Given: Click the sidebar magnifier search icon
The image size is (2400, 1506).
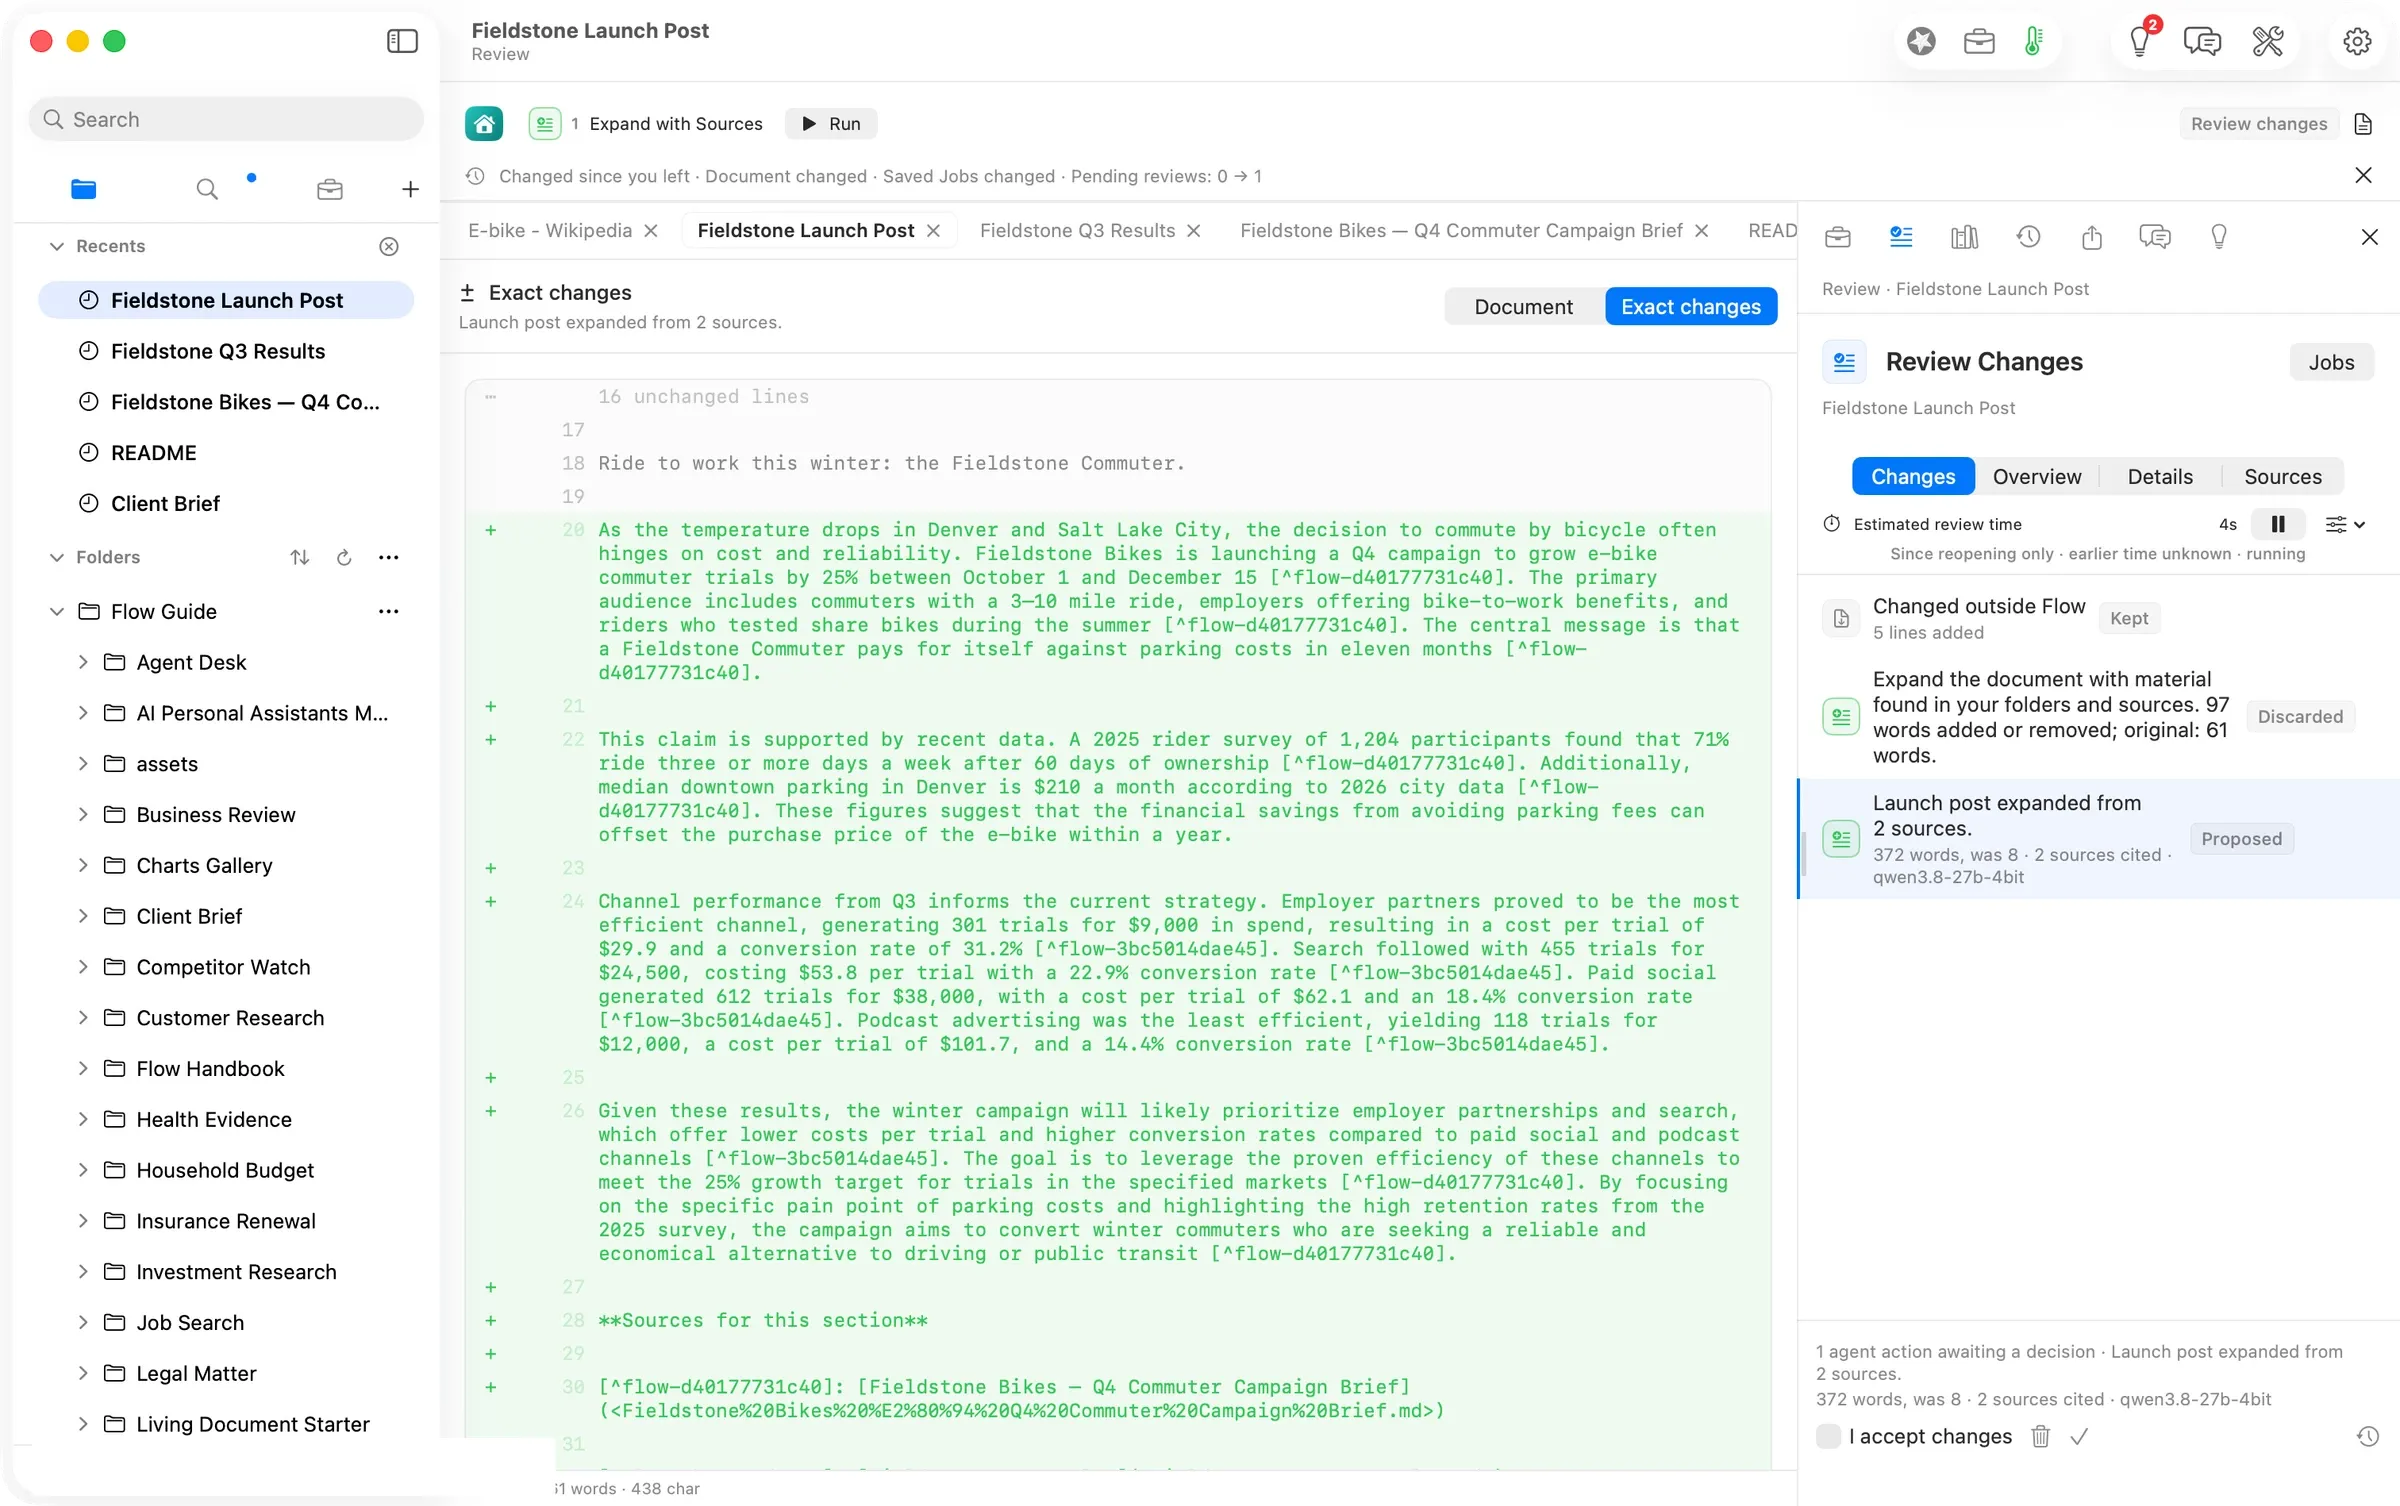Looking at the screenshot, I should 207,189.
